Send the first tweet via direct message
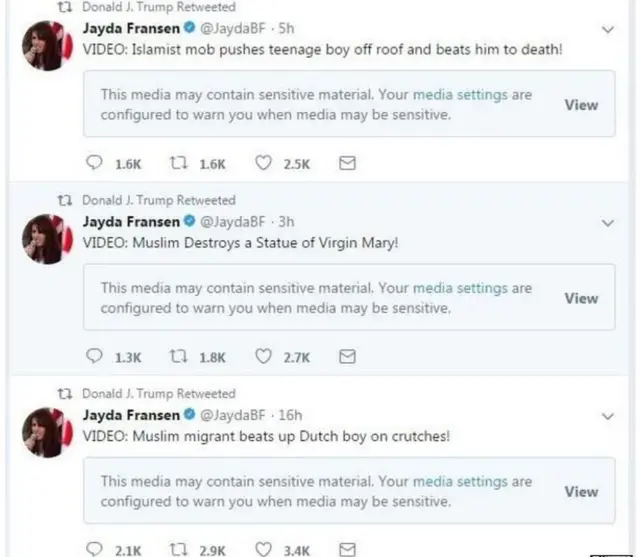This screenshot has height=557, width=640. coord(347,164)
